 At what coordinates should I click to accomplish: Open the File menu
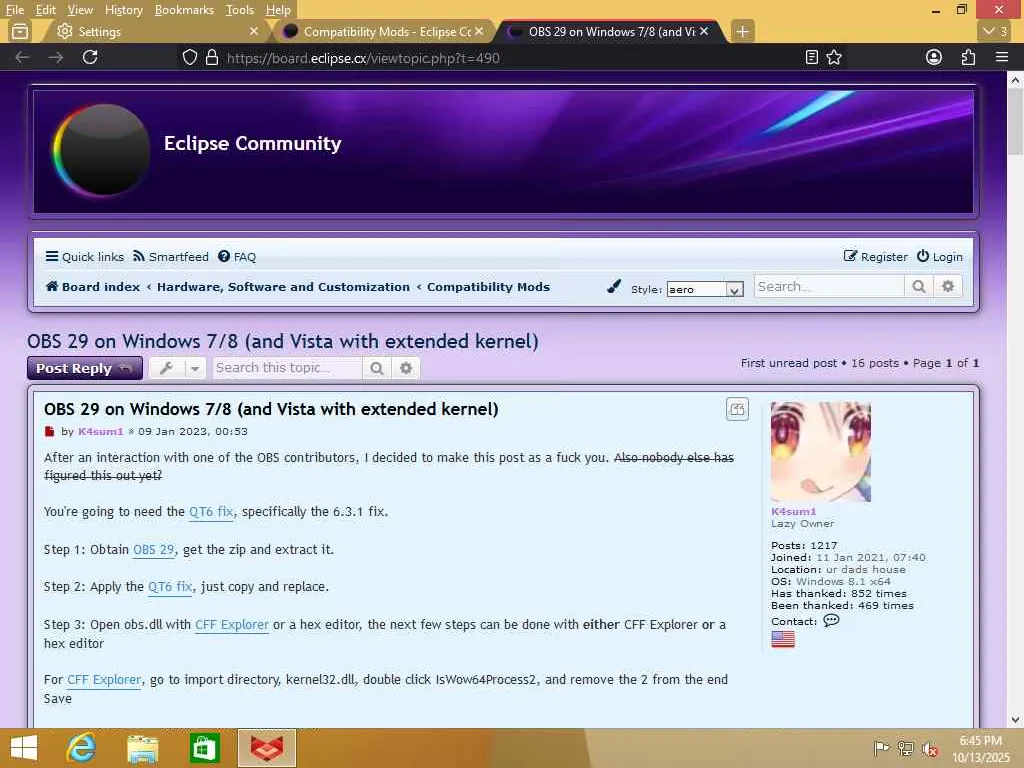14,10
